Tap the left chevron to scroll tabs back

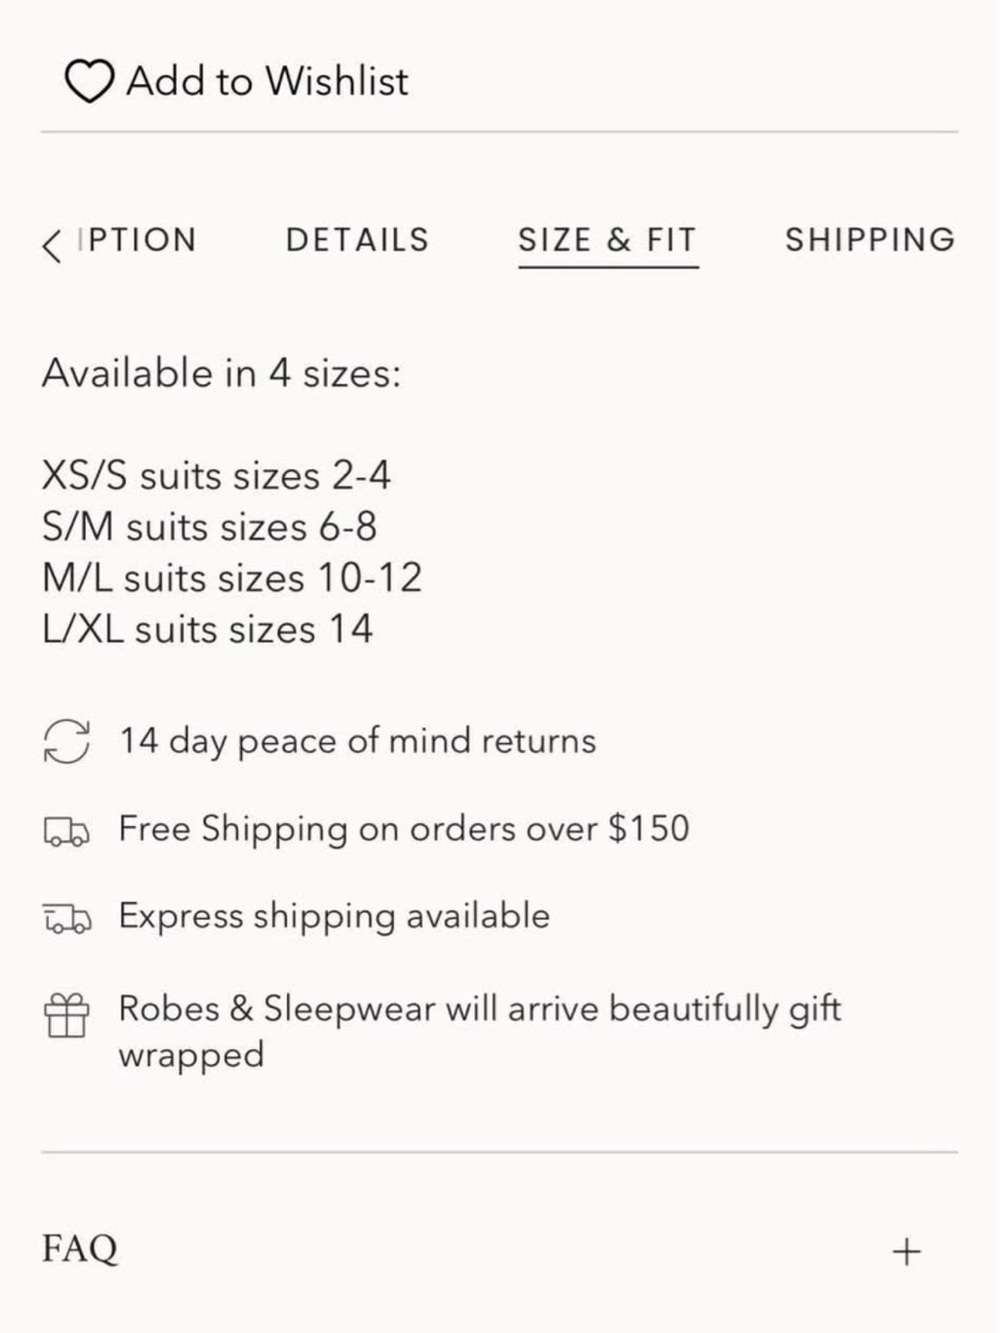coord(51,245)
